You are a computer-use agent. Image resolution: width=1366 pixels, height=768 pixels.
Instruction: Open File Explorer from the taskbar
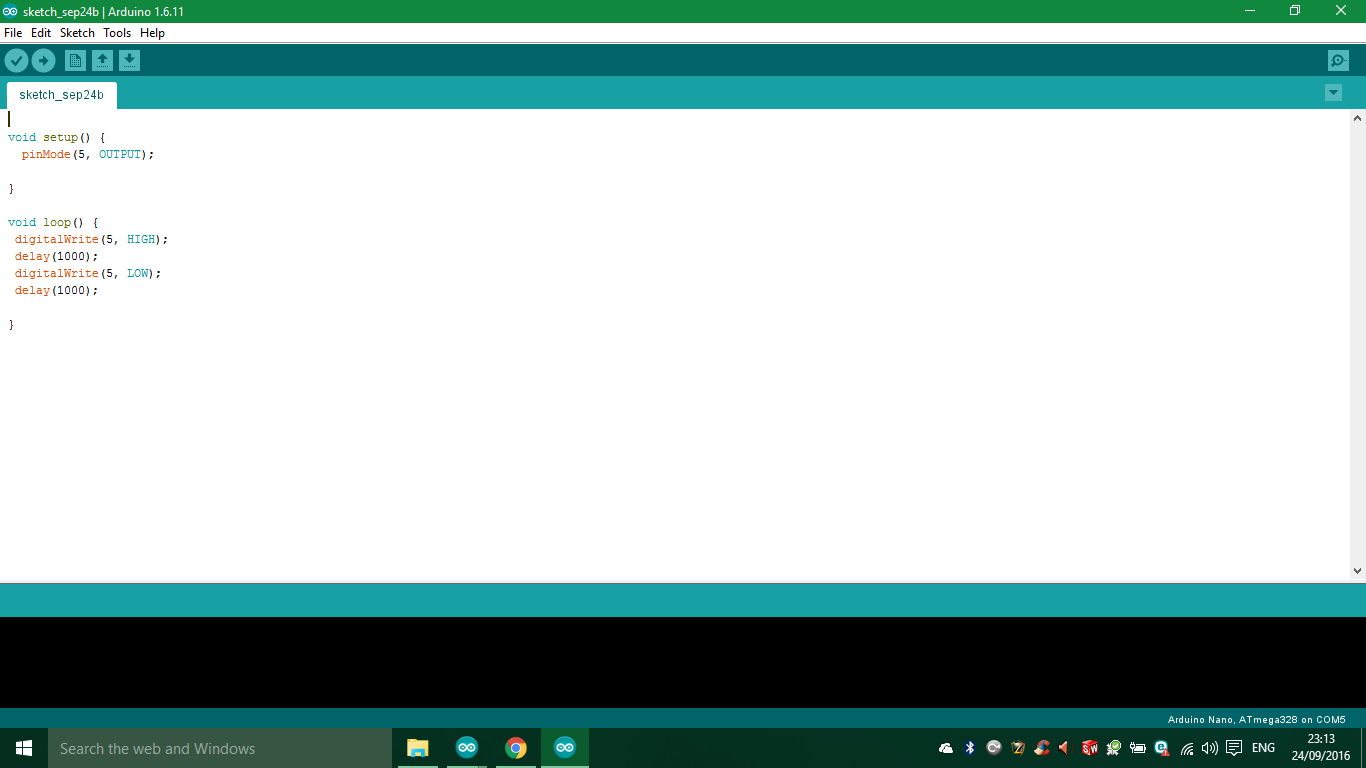(x=417, y=748)
